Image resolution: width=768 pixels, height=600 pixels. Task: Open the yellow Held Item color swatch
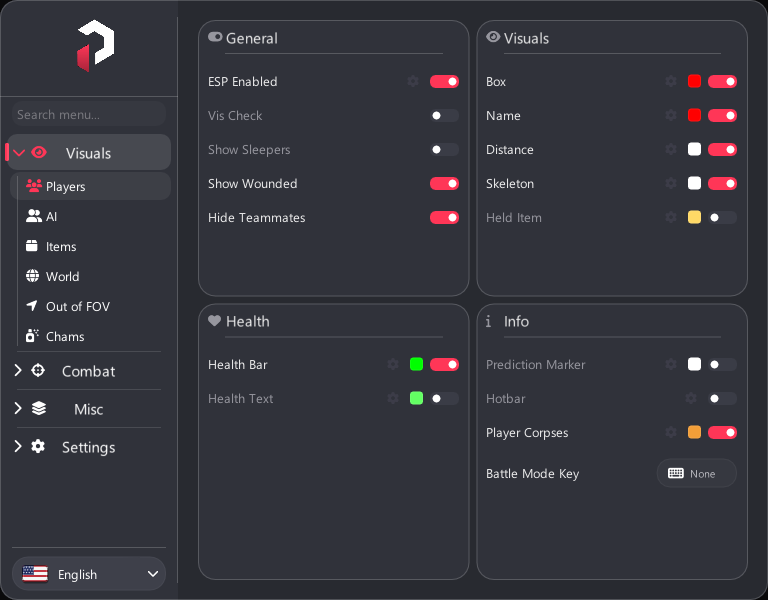coord(694,217)
